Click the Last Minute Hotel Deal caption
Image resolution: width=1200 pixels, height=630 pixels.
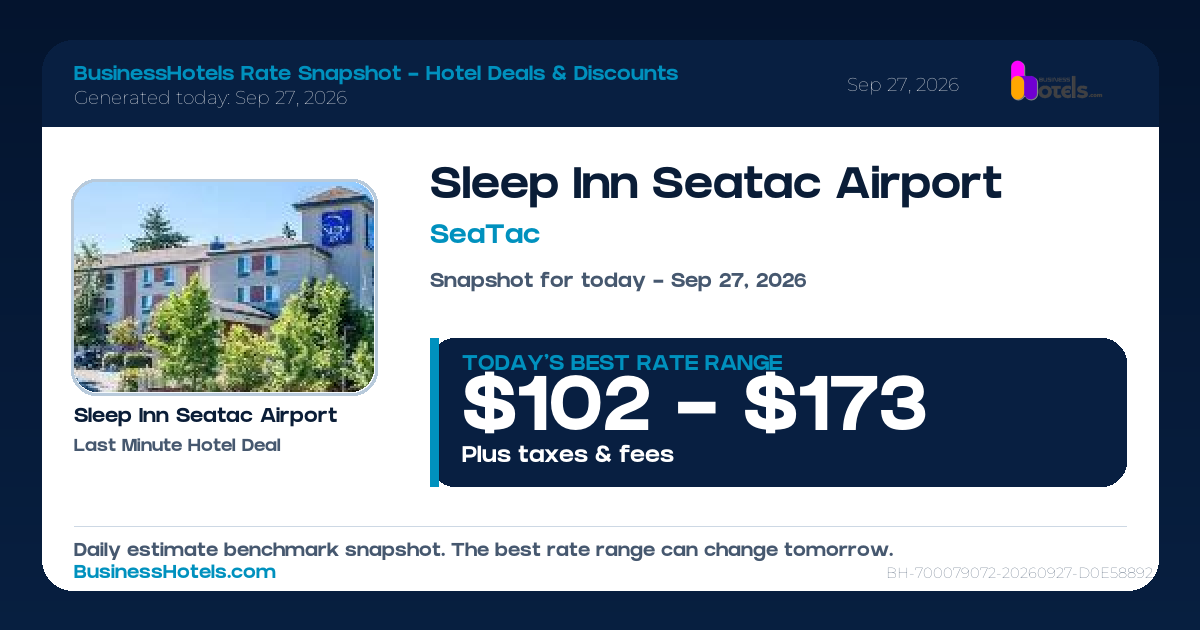177,445
